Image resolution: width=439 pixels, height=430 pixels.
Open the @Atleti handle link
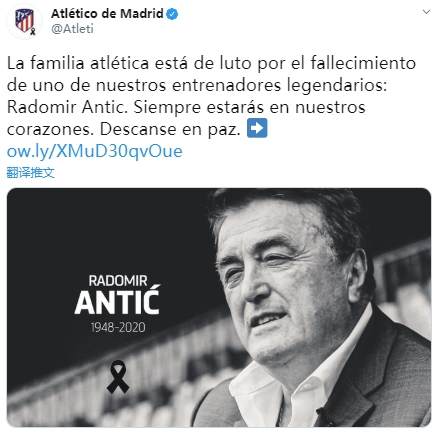(72, 29)
